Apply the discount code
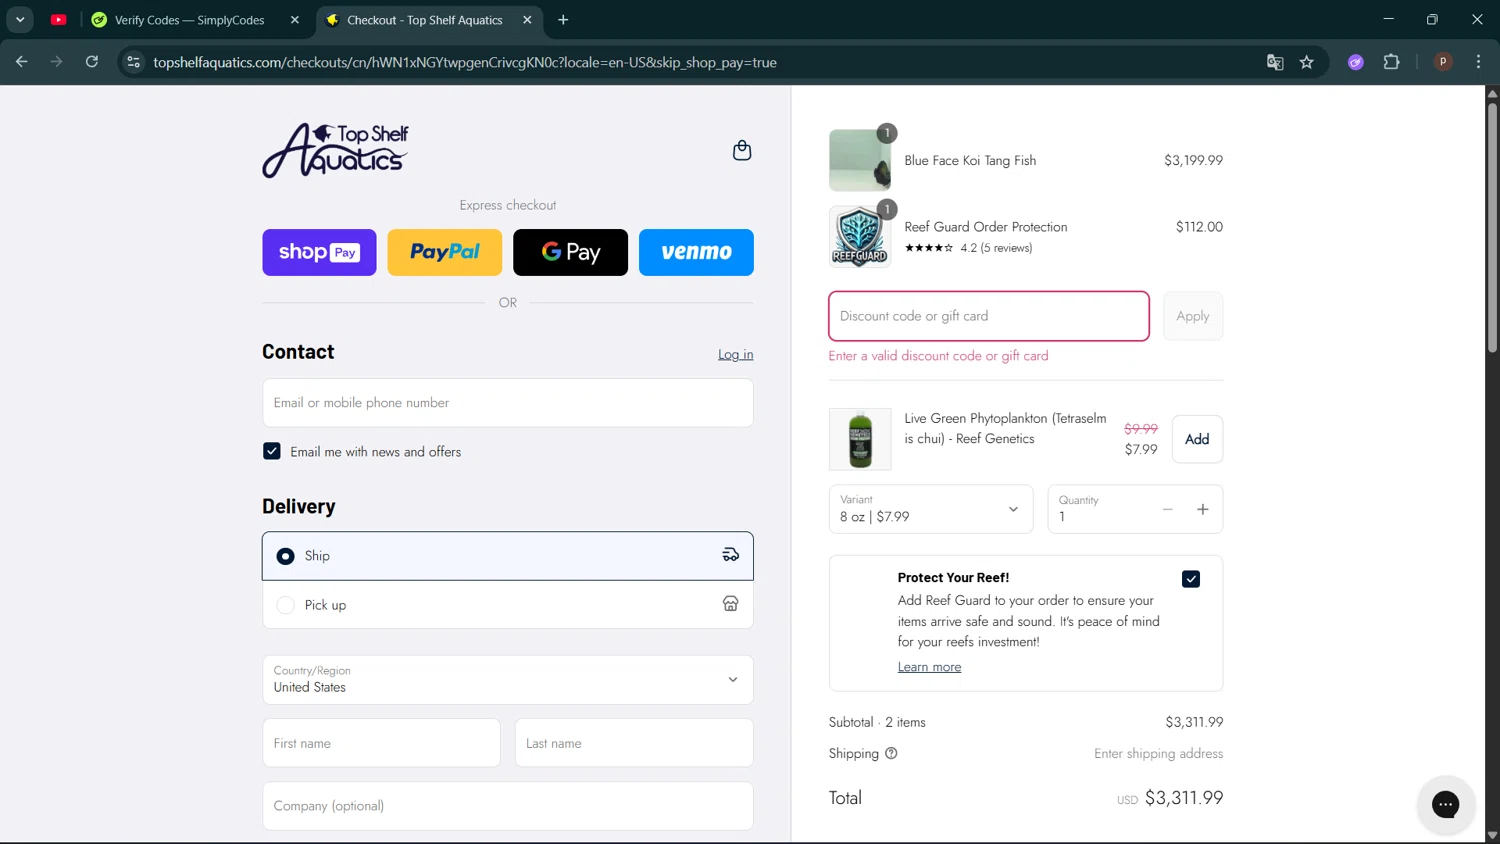This screenshot has height=844, width=1500. (1193, 316)
